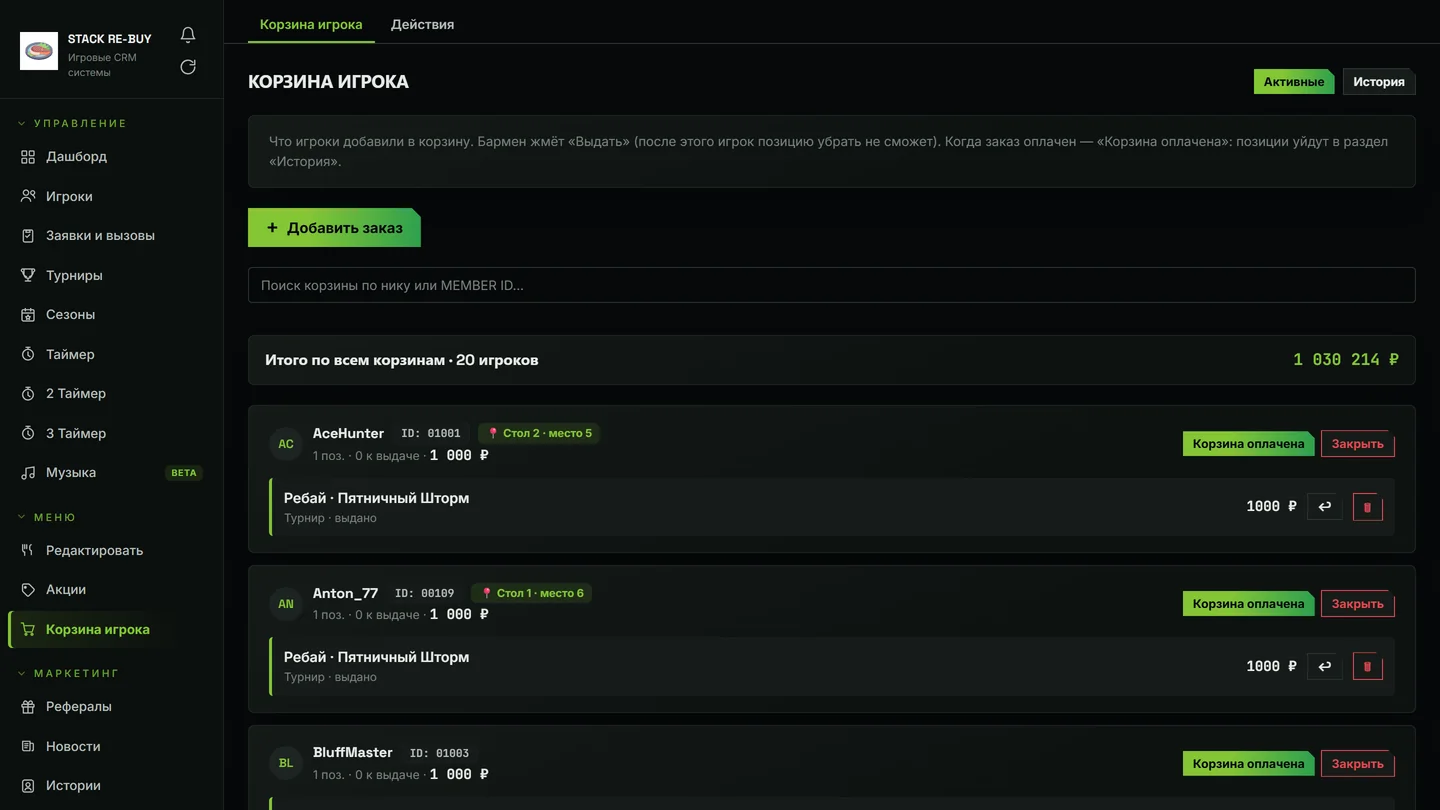Image resolution: width=1440 pixels, height=810 pixels.
Task: Open the Таймер page
Action: pyautogui.click(x=111, y=354)
